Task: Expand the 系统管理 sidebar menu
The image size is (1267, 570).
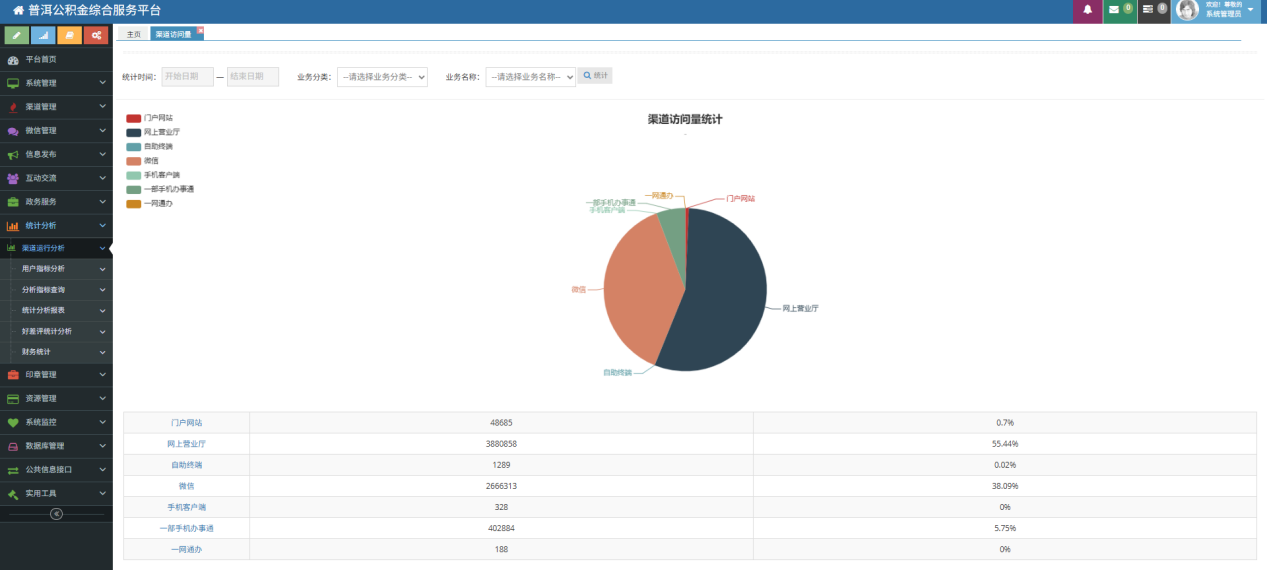Action: pos(56,83)
